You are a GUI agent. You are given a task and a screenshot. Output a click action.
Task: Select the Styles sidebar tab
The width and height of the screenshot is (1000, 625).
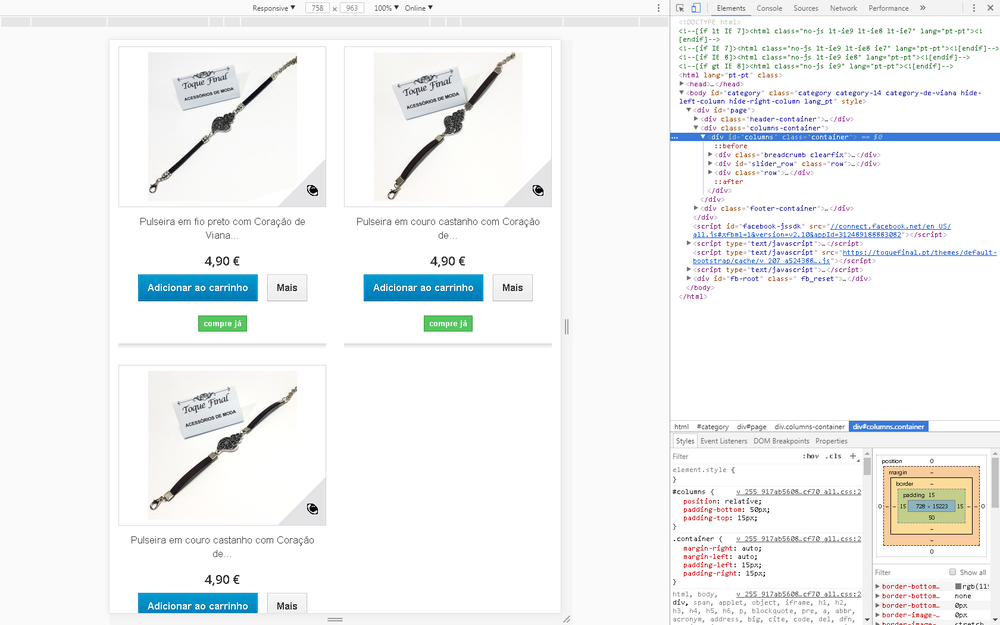pyautogui.click(x=685, y=441)
